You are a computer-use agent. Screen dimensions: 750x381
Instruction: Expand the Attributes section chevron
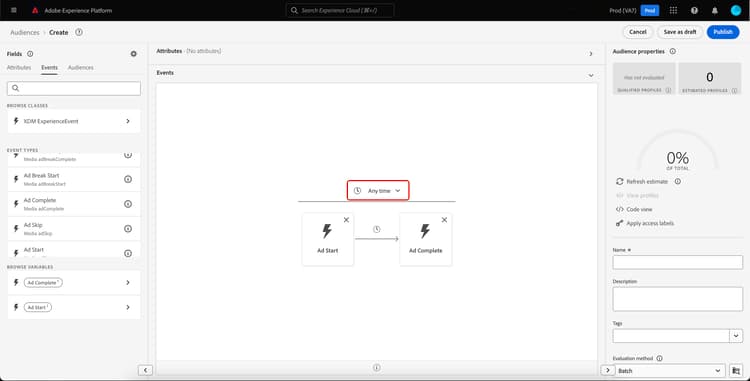pos(591,54)
